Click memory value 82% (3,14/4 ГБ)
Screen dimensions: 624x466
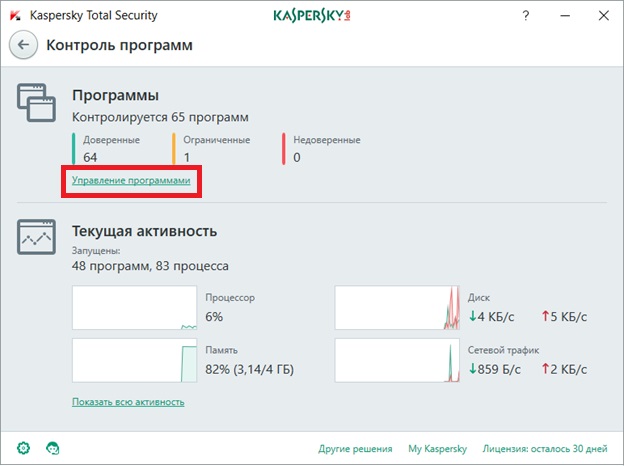coord(250,369)
